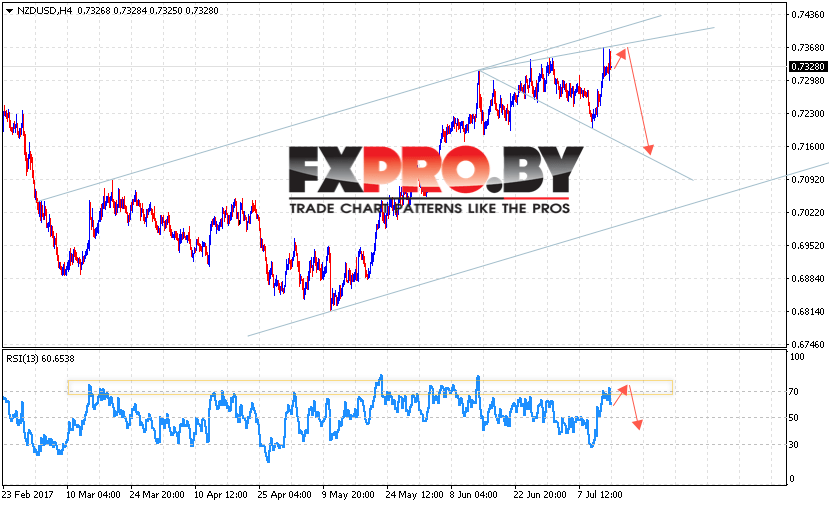Click the 24 Mar 20:00 time label

[157, 495]
